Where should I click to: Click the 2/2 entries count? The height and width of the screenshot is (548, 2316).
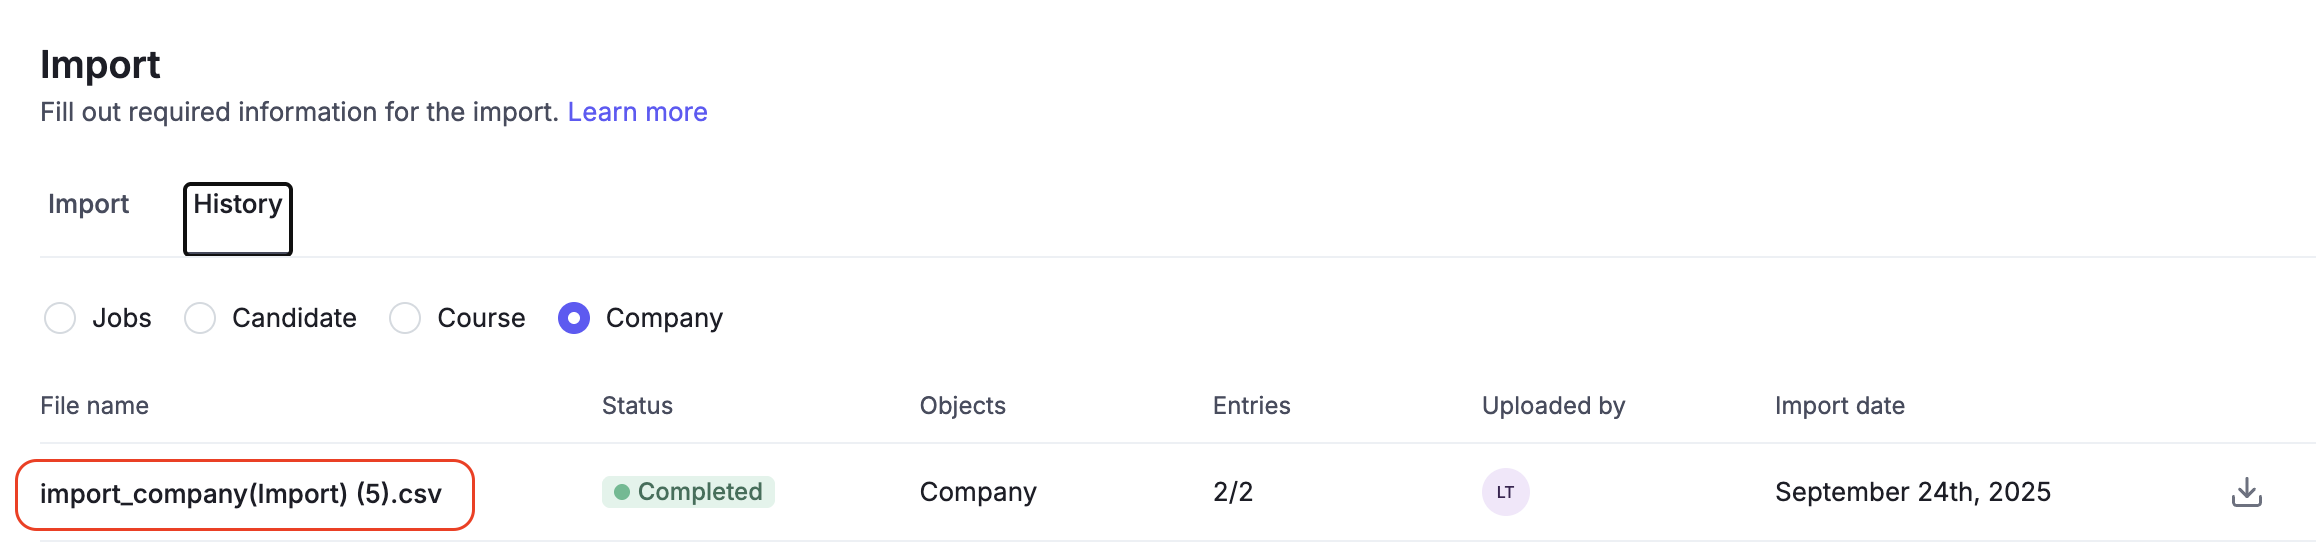click(x=1232, y=492)
